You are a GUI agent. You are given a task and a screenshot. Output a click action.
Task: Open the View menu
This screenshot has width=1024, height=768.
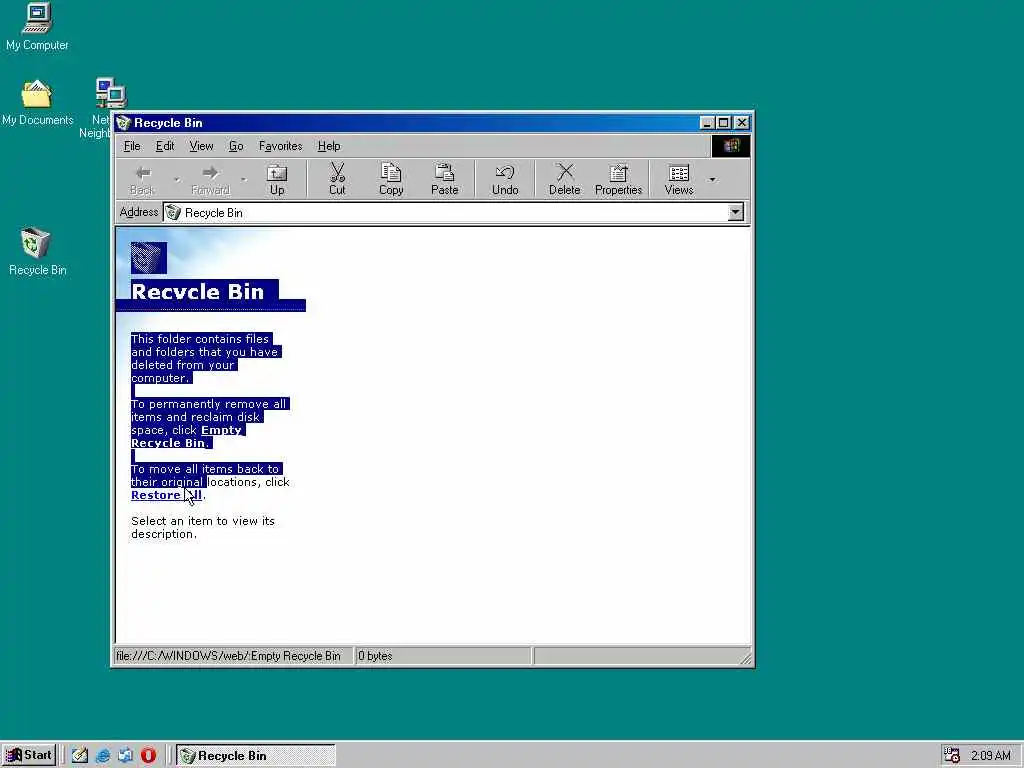tap(201, 146)
